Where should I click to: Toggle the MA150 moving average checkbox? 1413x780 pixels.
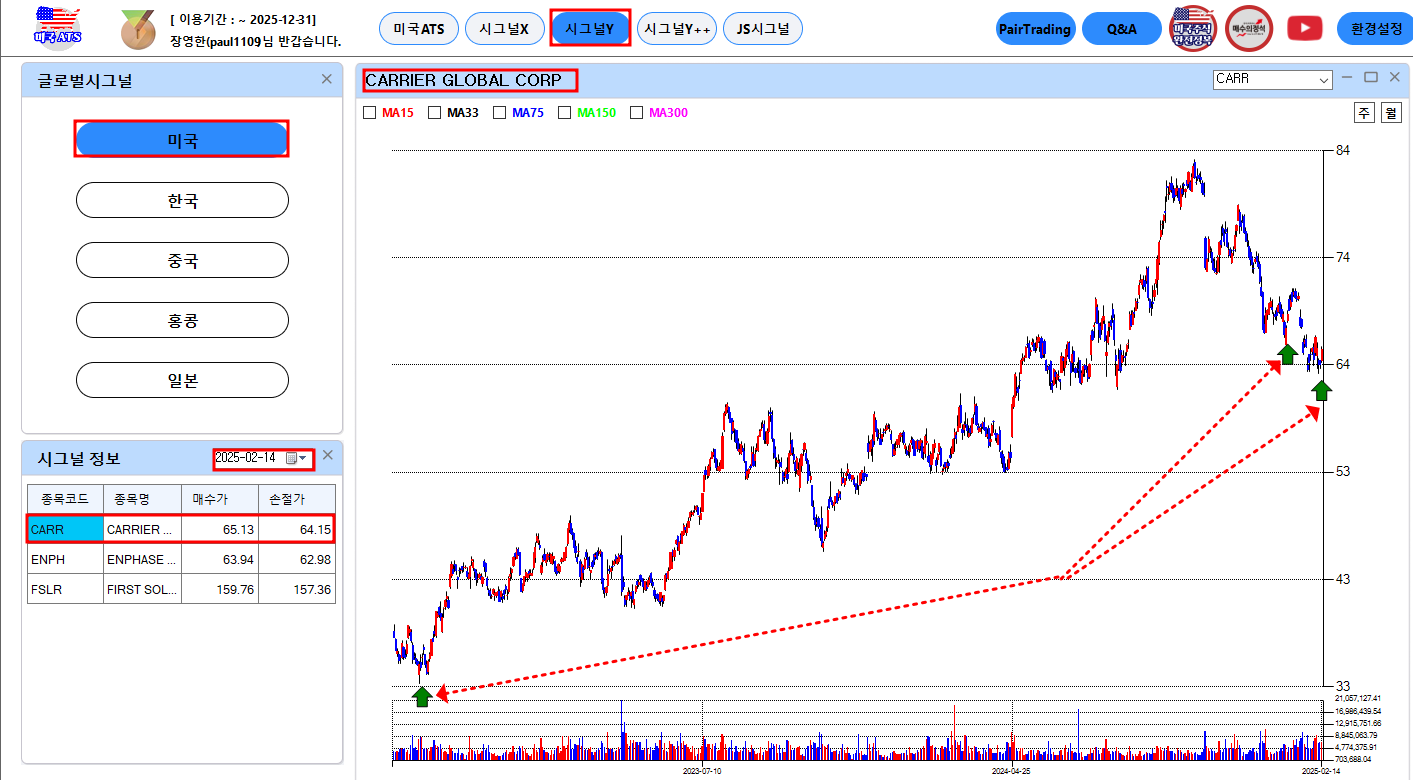(564, 113)
